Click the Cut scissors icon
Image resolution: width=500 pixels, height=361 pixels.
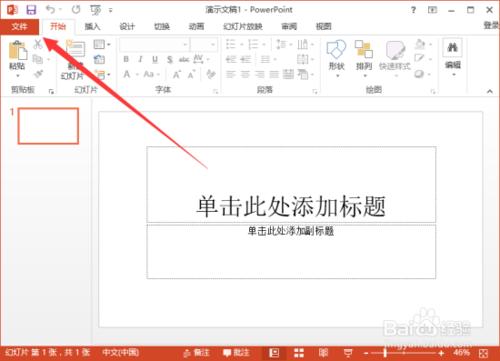tap(38, 44)
